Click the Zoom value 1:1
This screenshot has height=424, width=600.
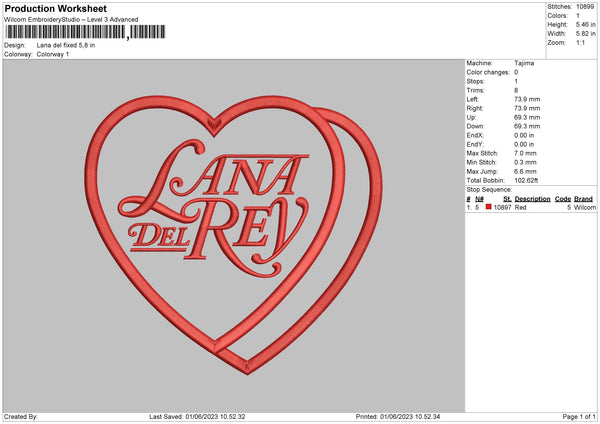click(x=580, y=43)
